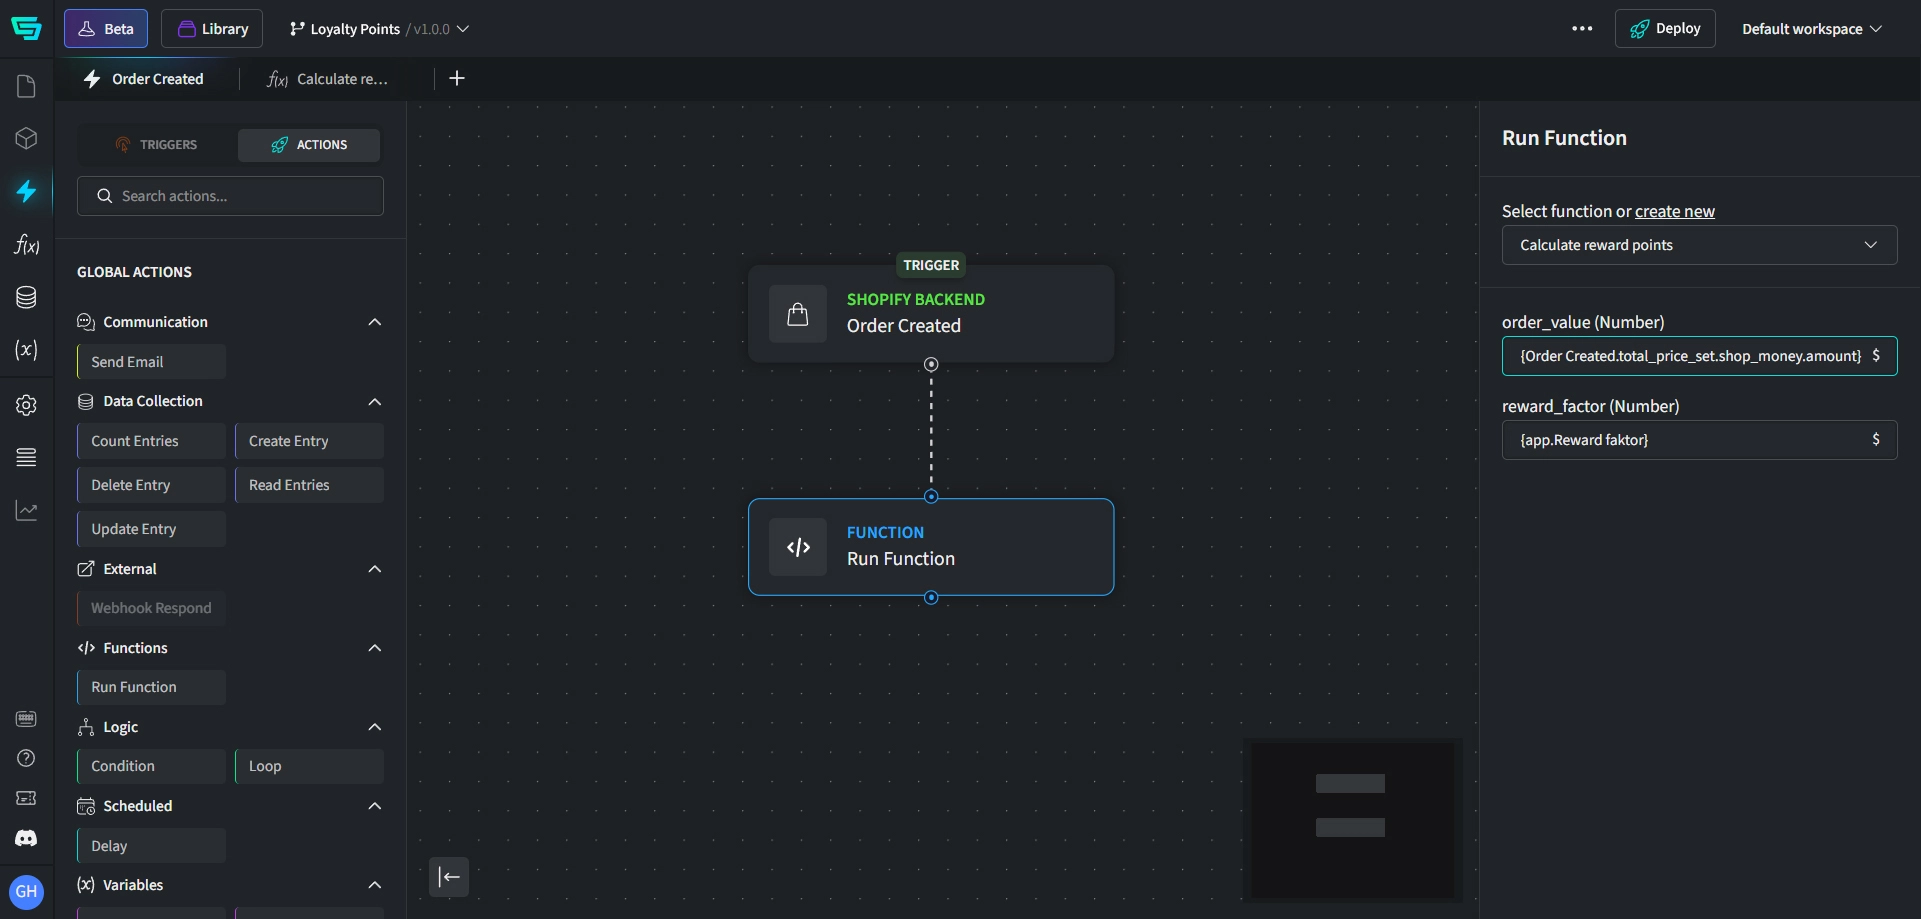
Task: Switch to the Library tab
Action: click(x=212, y=28)
